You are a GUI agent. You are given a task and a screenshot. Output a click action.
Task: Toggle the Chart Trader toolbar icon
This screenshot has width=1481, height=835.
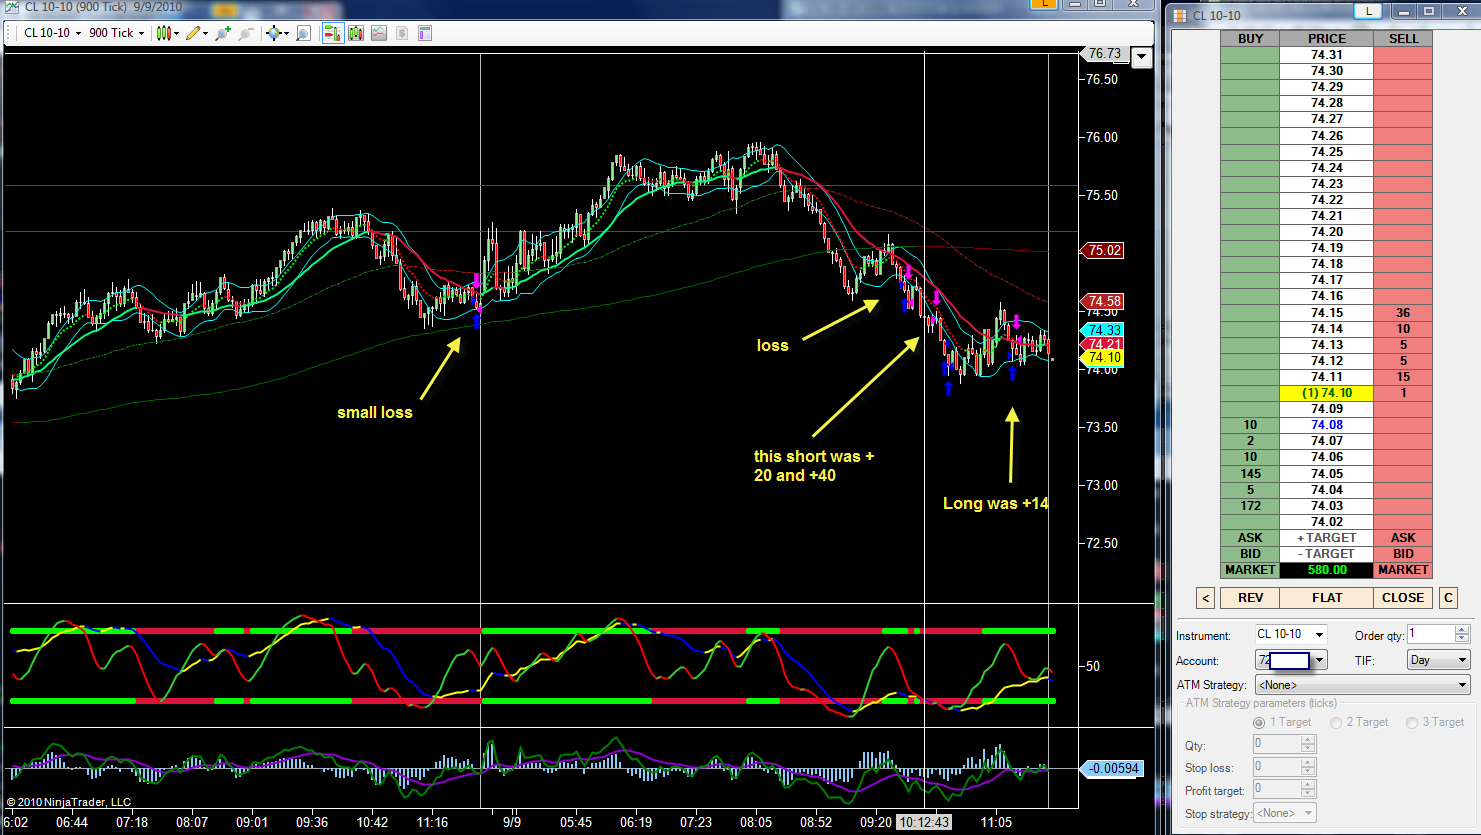[333, 33]
